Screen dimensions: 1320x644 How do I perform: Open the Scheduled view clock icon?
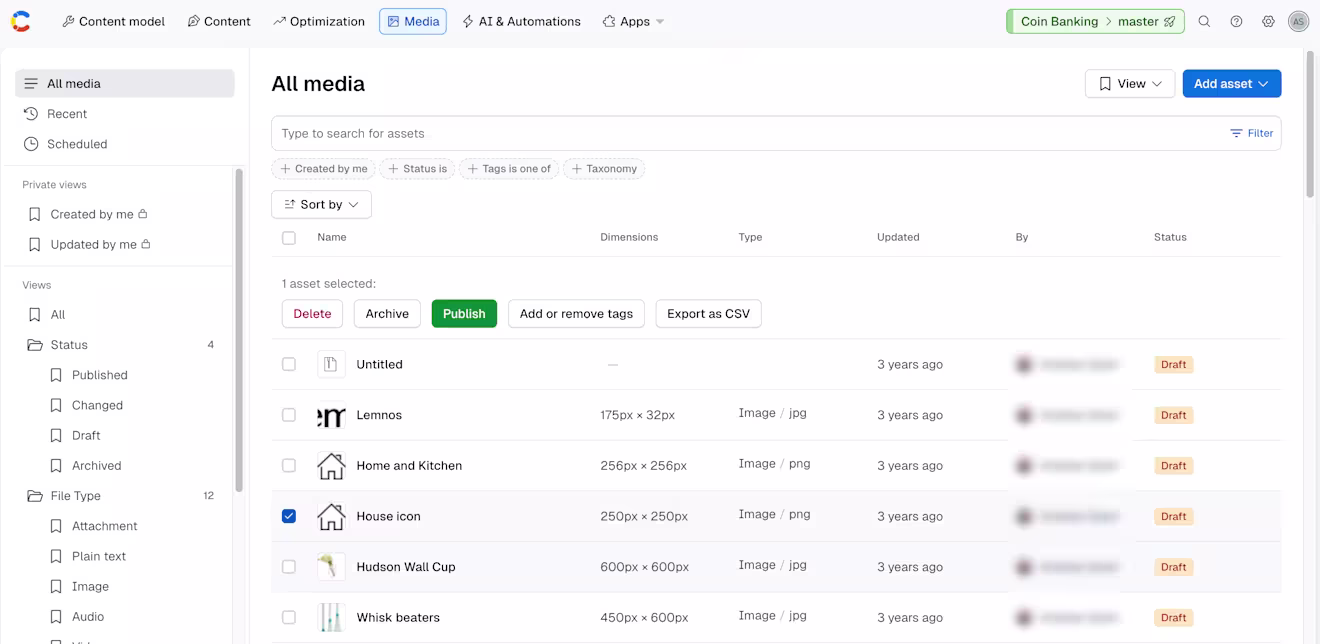coord(31,144)
